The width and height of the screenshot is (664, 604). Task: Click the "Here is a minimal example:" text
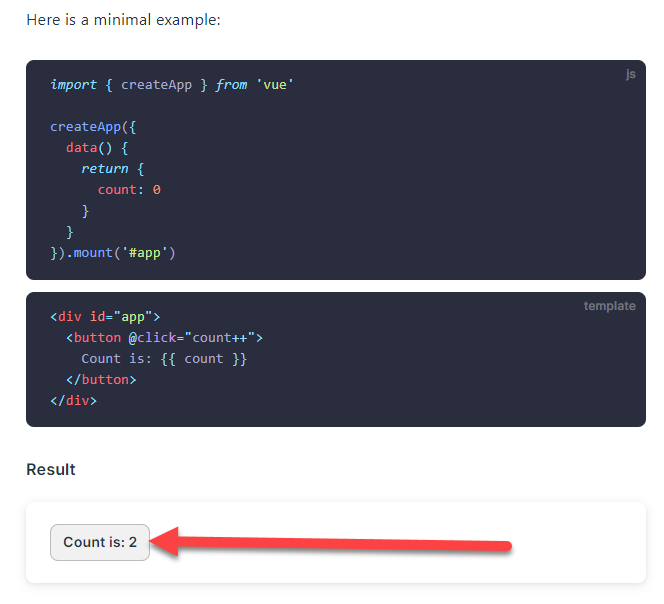point(124,20)
